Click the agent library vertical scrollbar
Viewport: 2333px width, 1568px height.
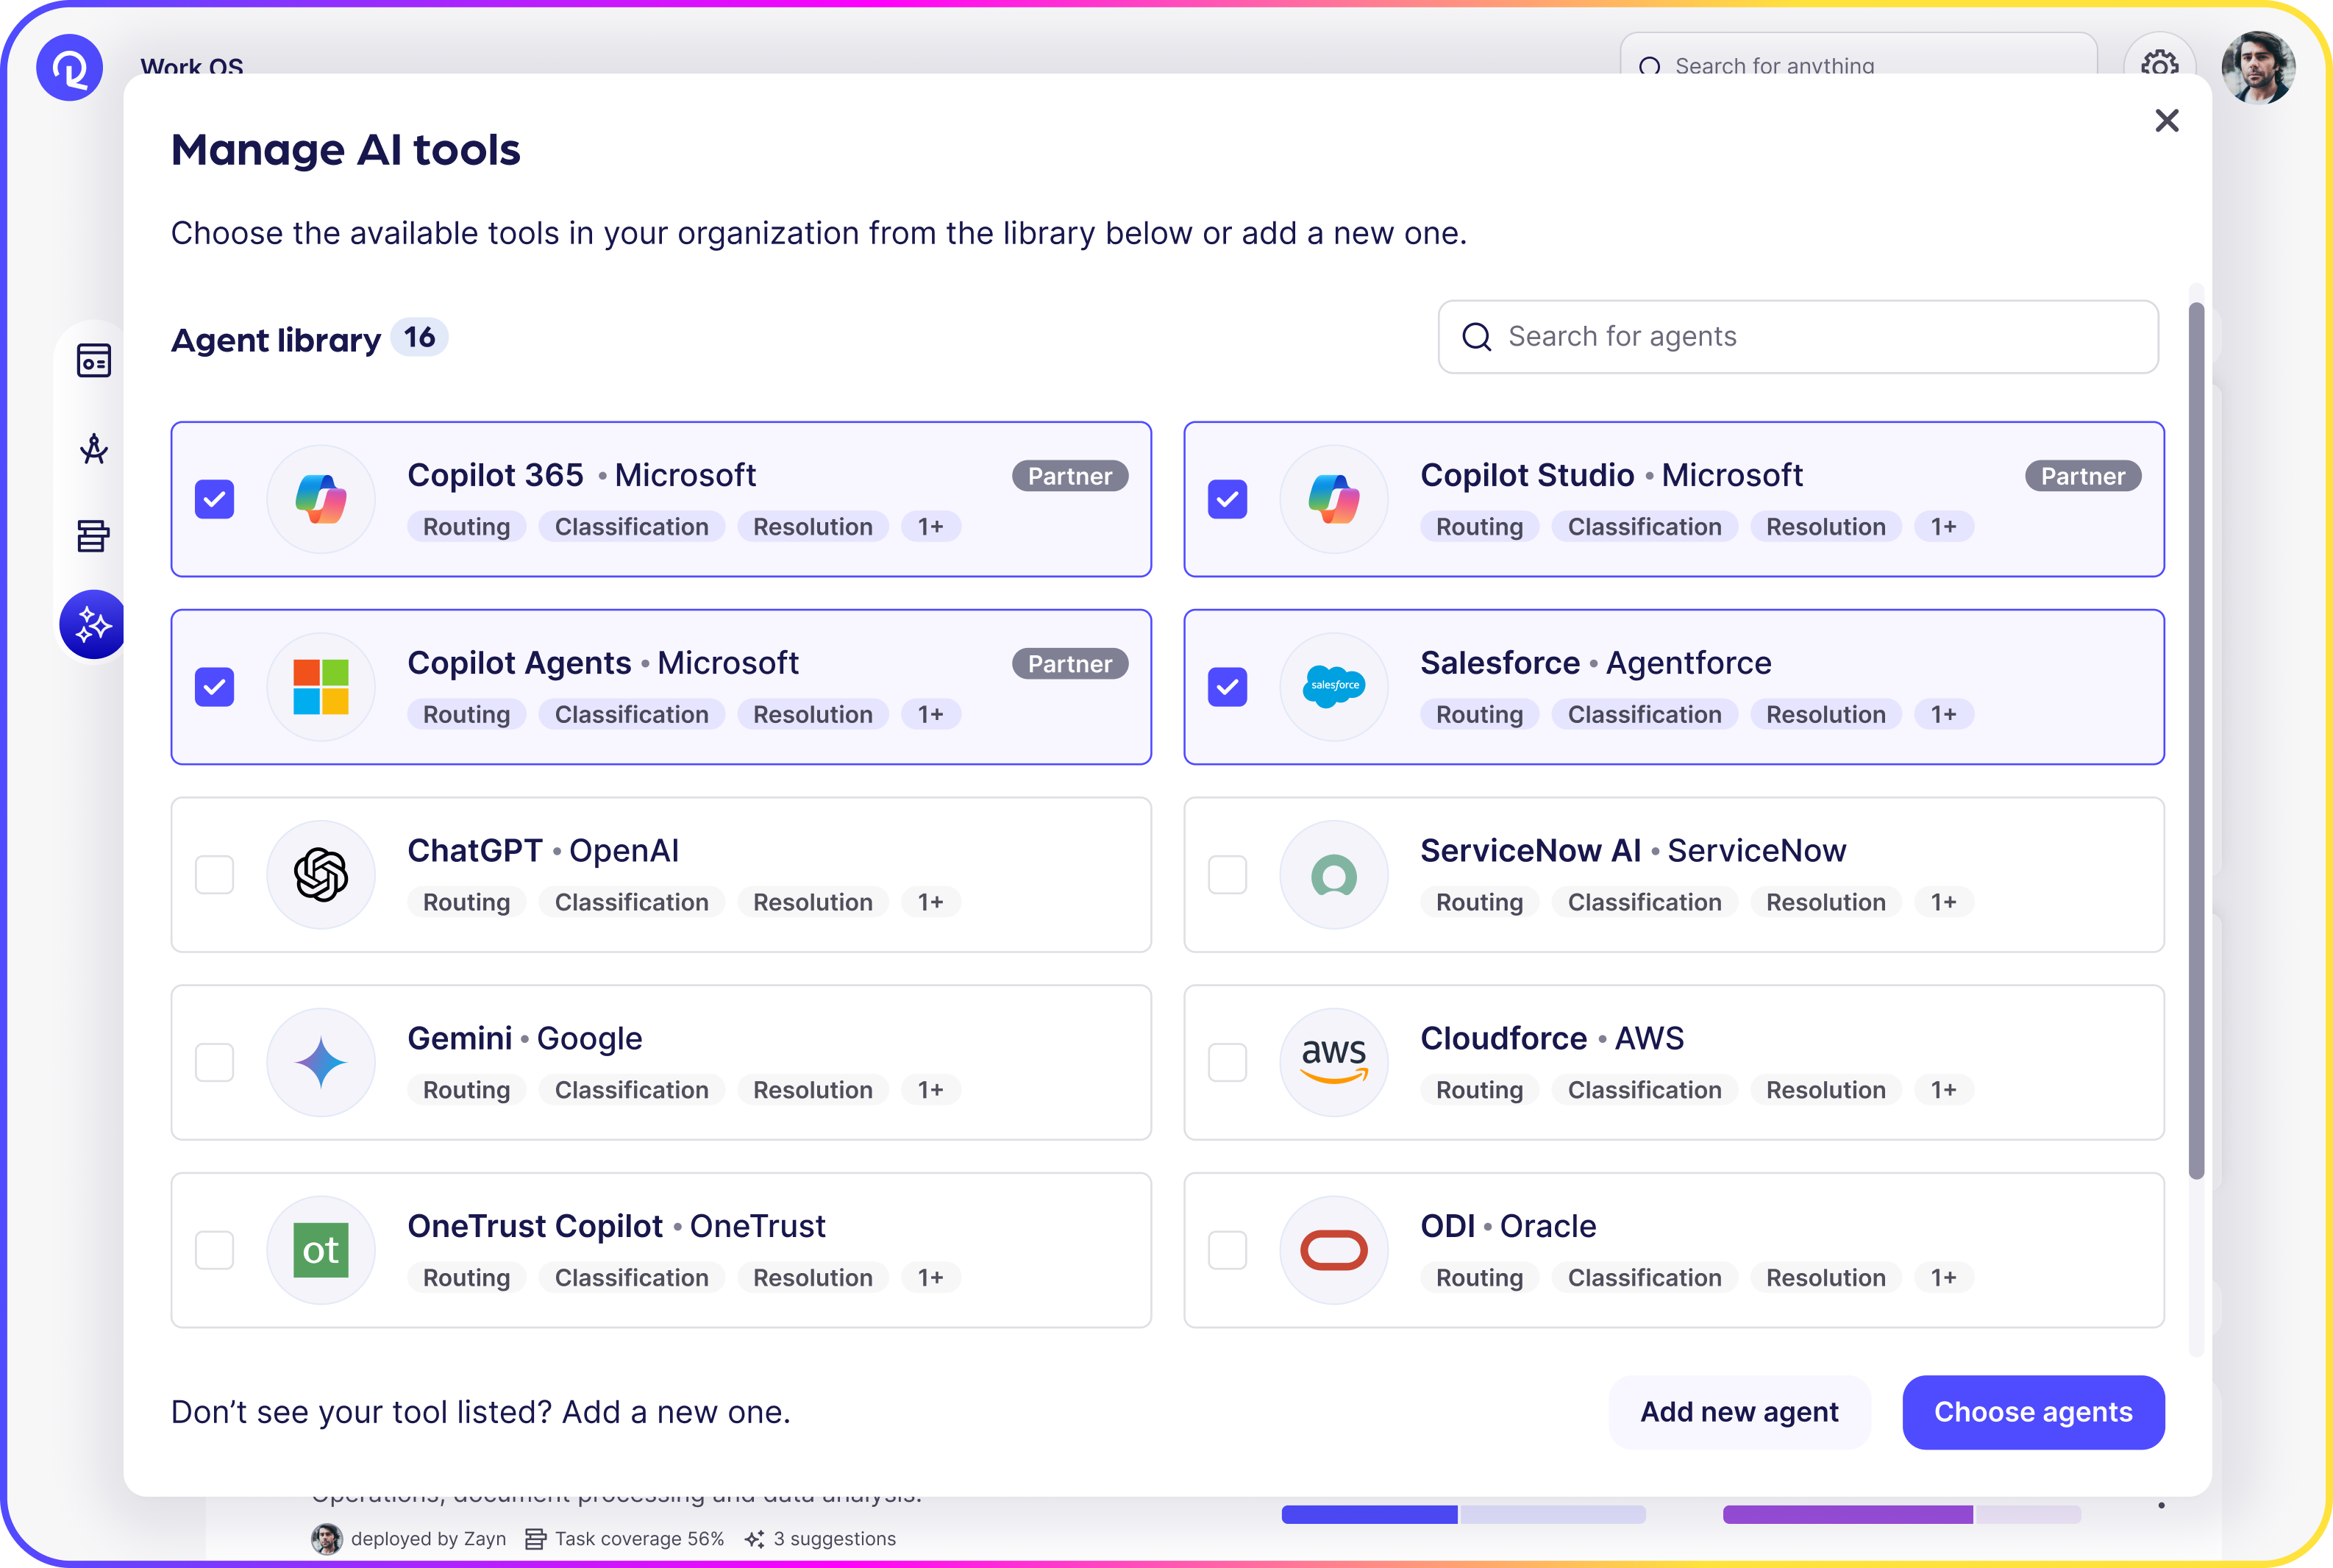tap(2196, 740)
